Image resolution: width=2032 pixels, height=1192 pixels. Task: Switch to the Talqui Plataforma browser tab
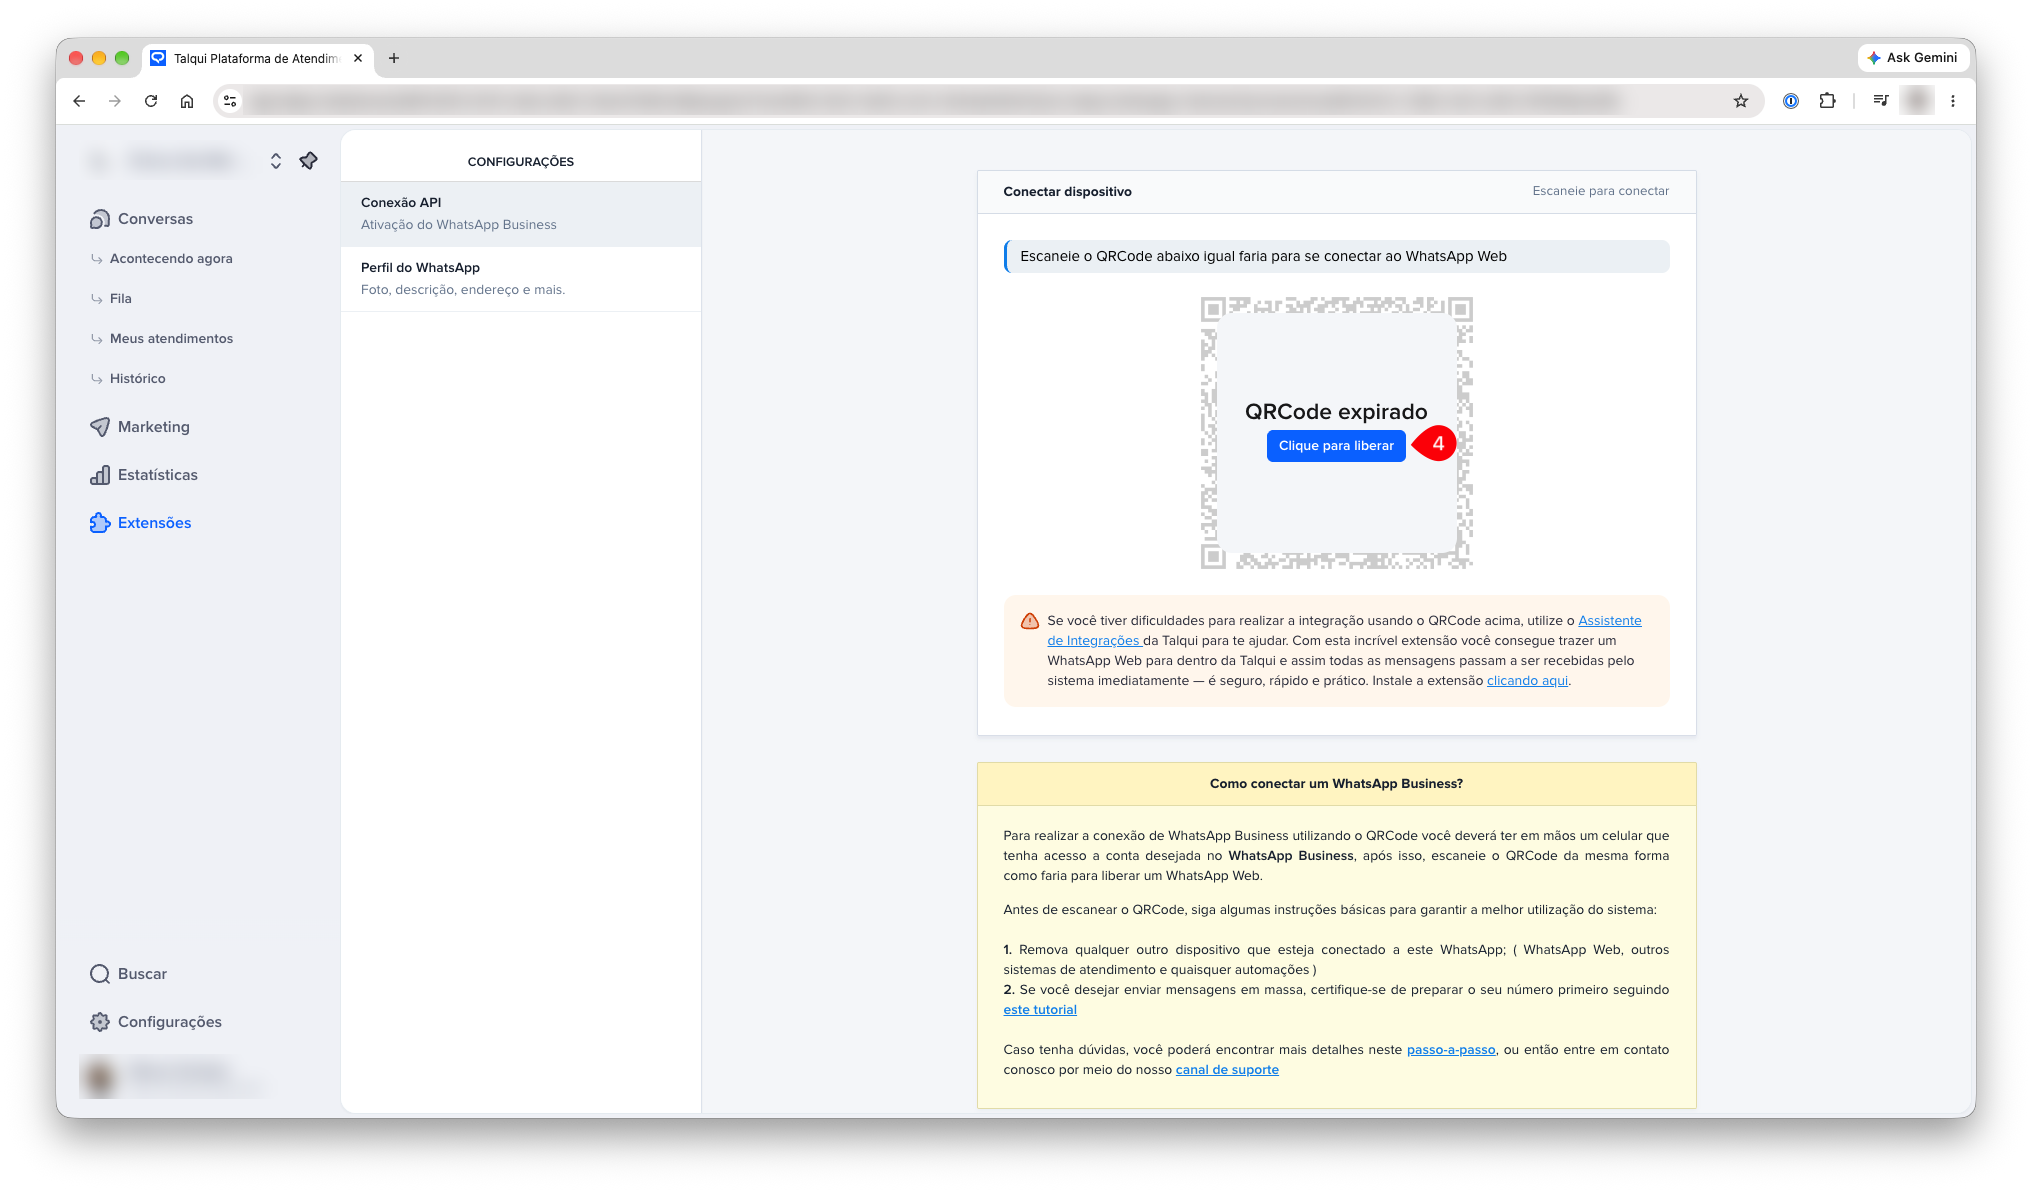tap(256, 59)
